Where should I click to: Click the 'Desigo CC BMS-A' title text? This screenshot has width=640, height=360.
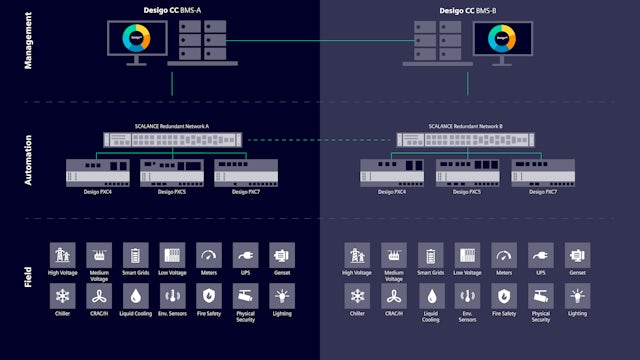pos(172,11)
